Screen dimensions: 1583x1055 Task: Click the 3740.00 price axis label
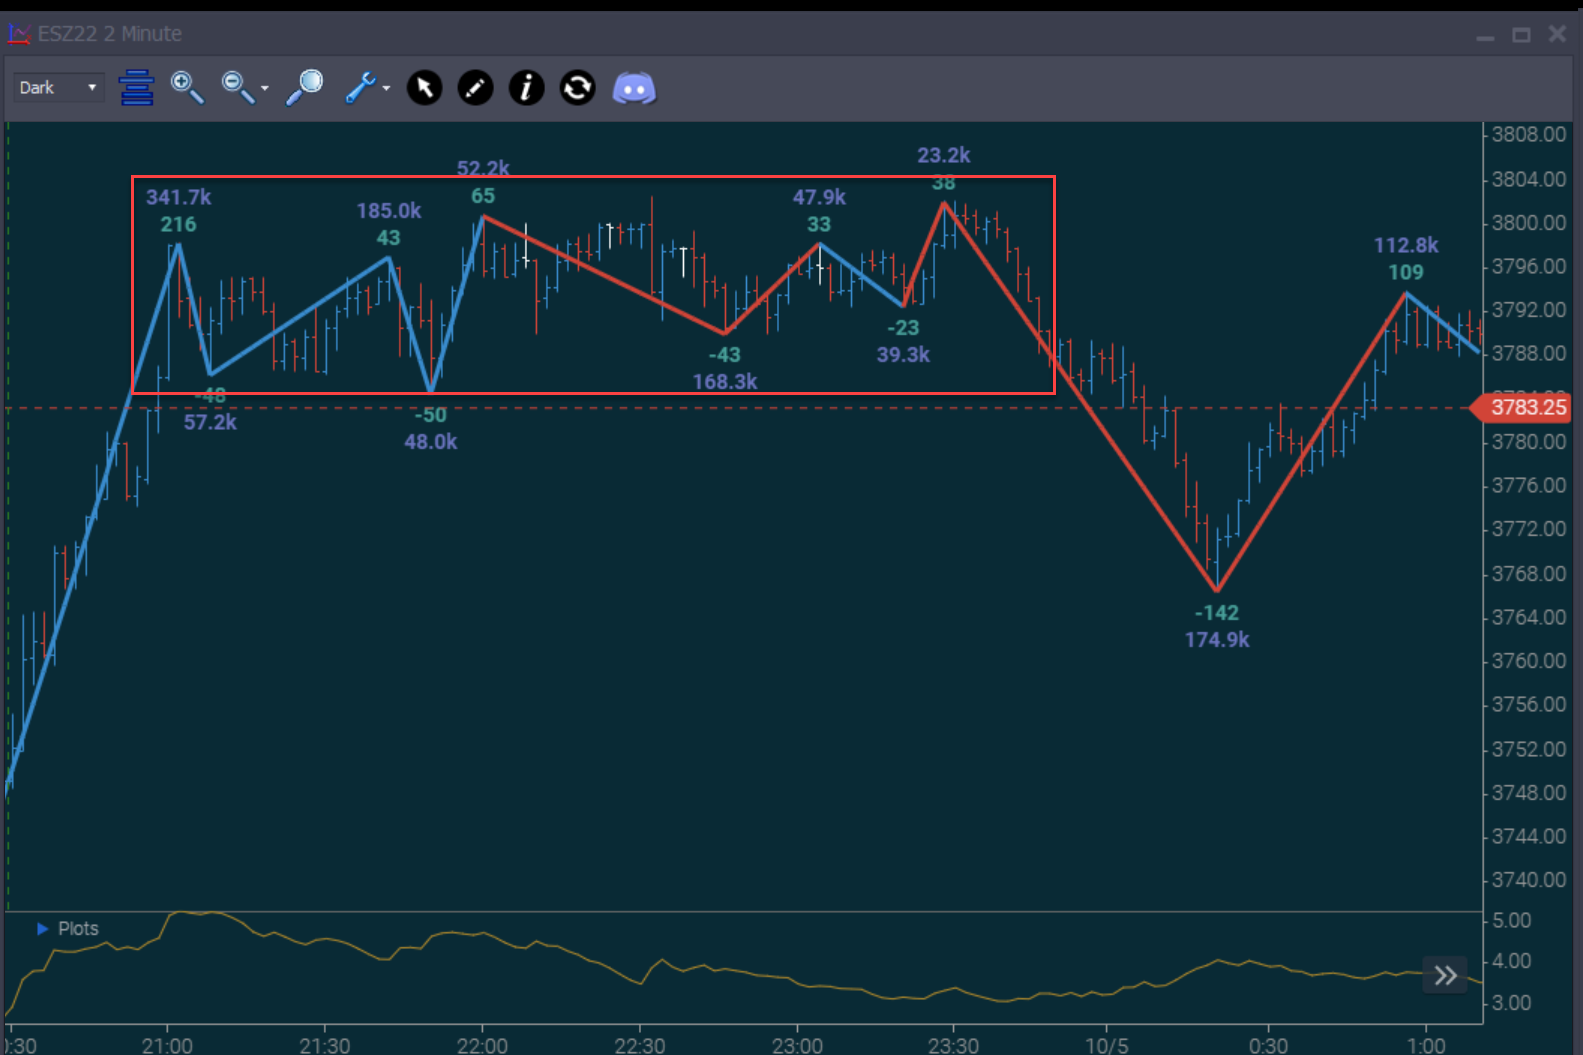click(x=1529, y=880)
